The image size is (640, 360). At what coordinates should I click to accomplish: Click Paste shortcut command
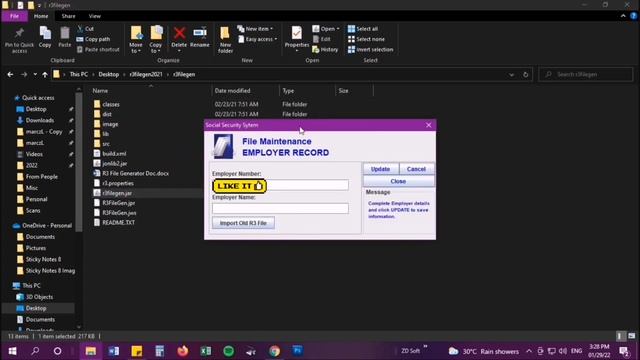98,49
